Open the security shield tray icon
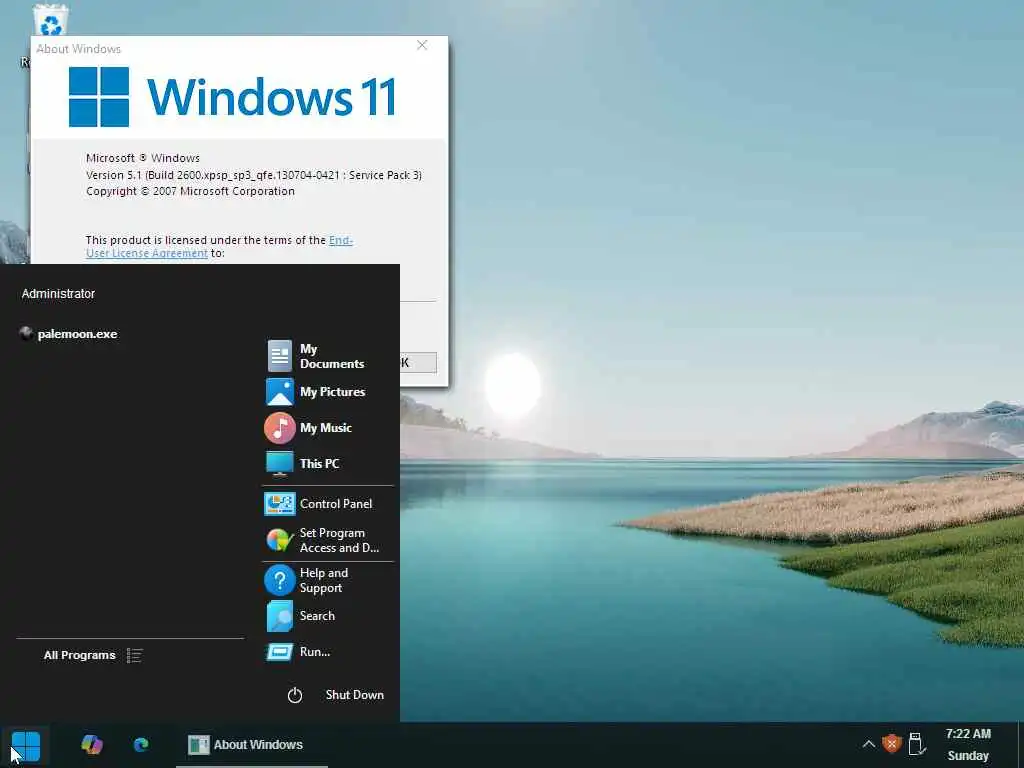The width and height of the screenshot is (1024, 768). (891, 744)
